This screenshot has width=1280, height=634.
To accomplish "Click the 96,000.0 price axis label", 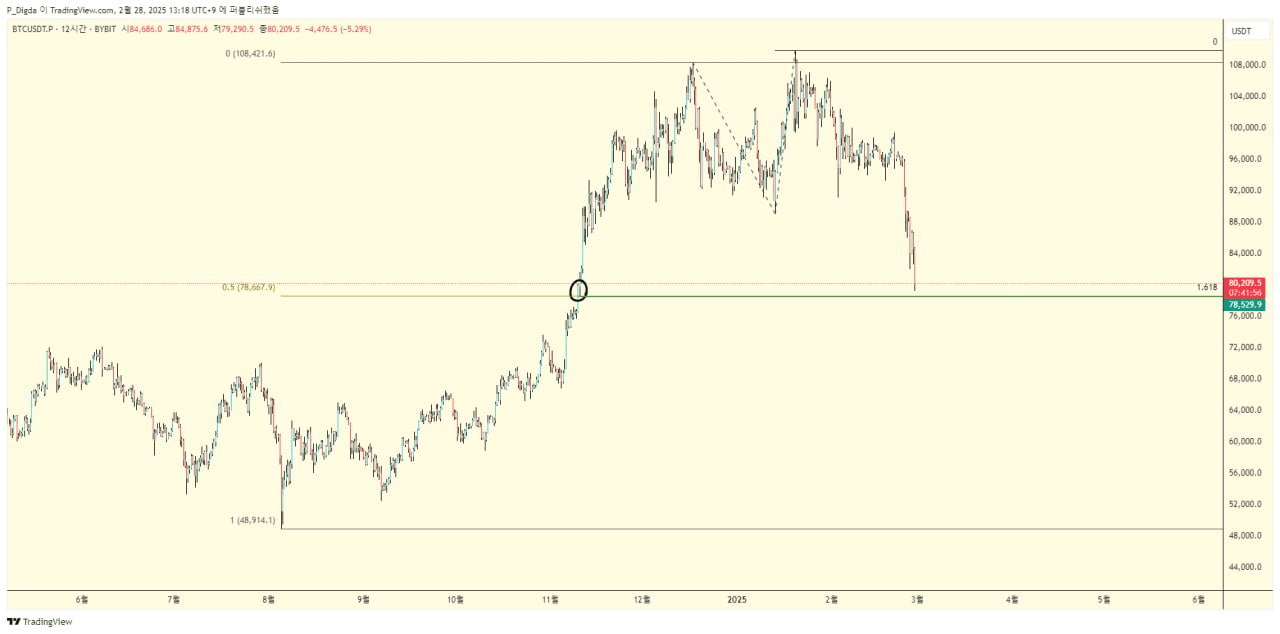I will 1246,159.
